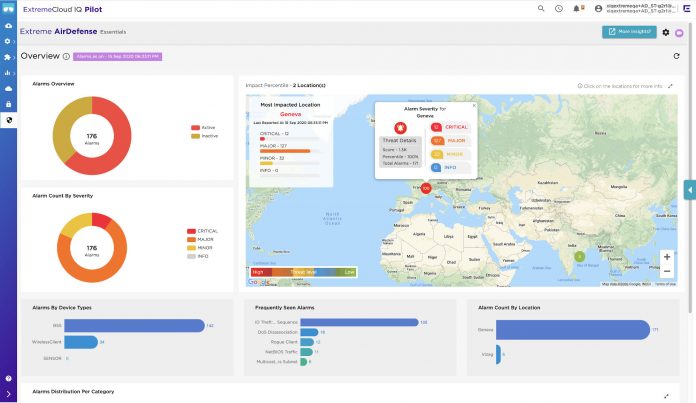Expand the Alarms Distribution Per Category panel

pyautogui.click(x=667, y=396)
